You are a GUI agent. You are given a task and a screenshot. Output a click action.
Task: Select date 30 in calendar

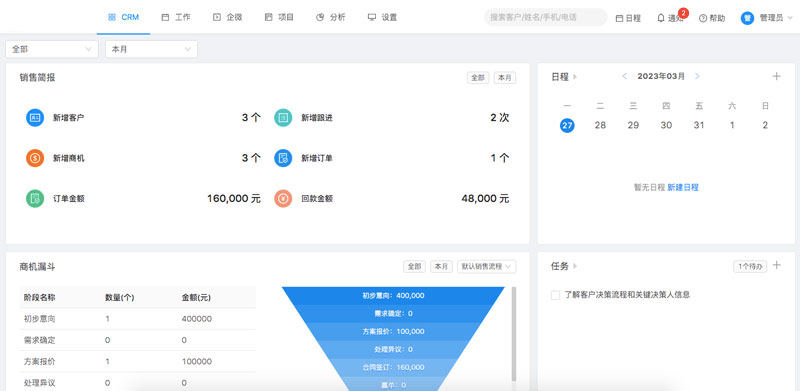(x=666, y=125)
